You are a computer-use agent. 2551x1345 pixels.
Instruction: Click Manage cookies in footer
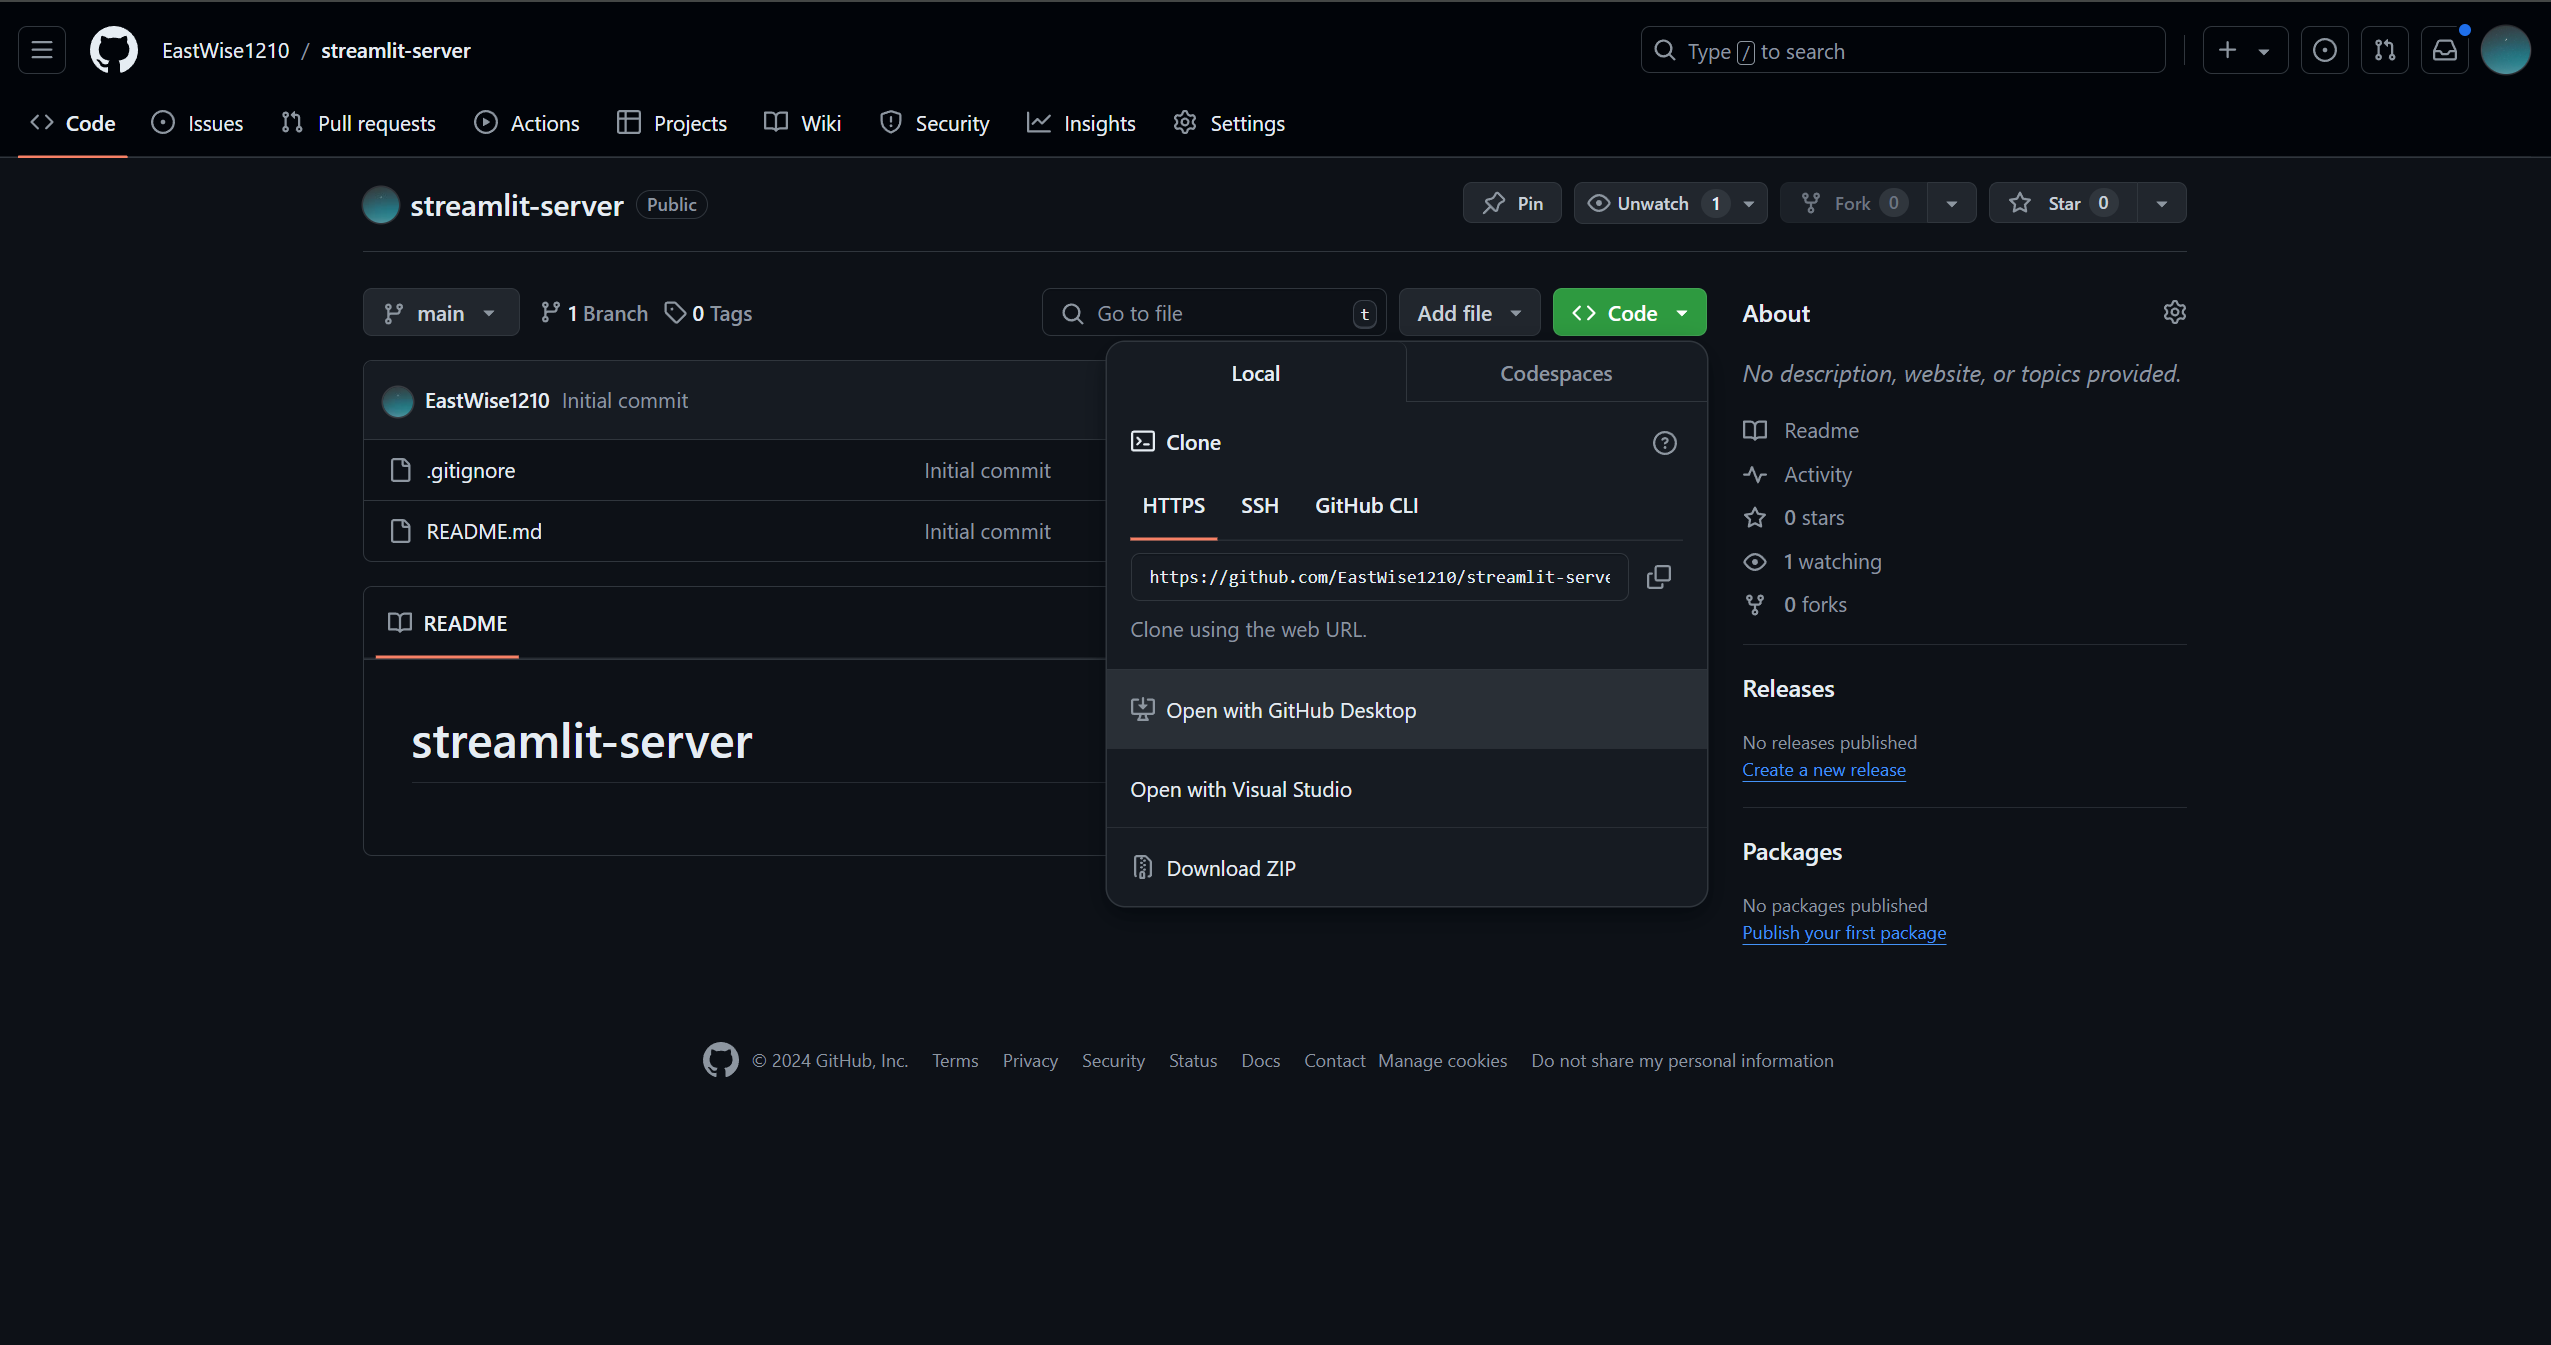click(x=1442, y=1060)
